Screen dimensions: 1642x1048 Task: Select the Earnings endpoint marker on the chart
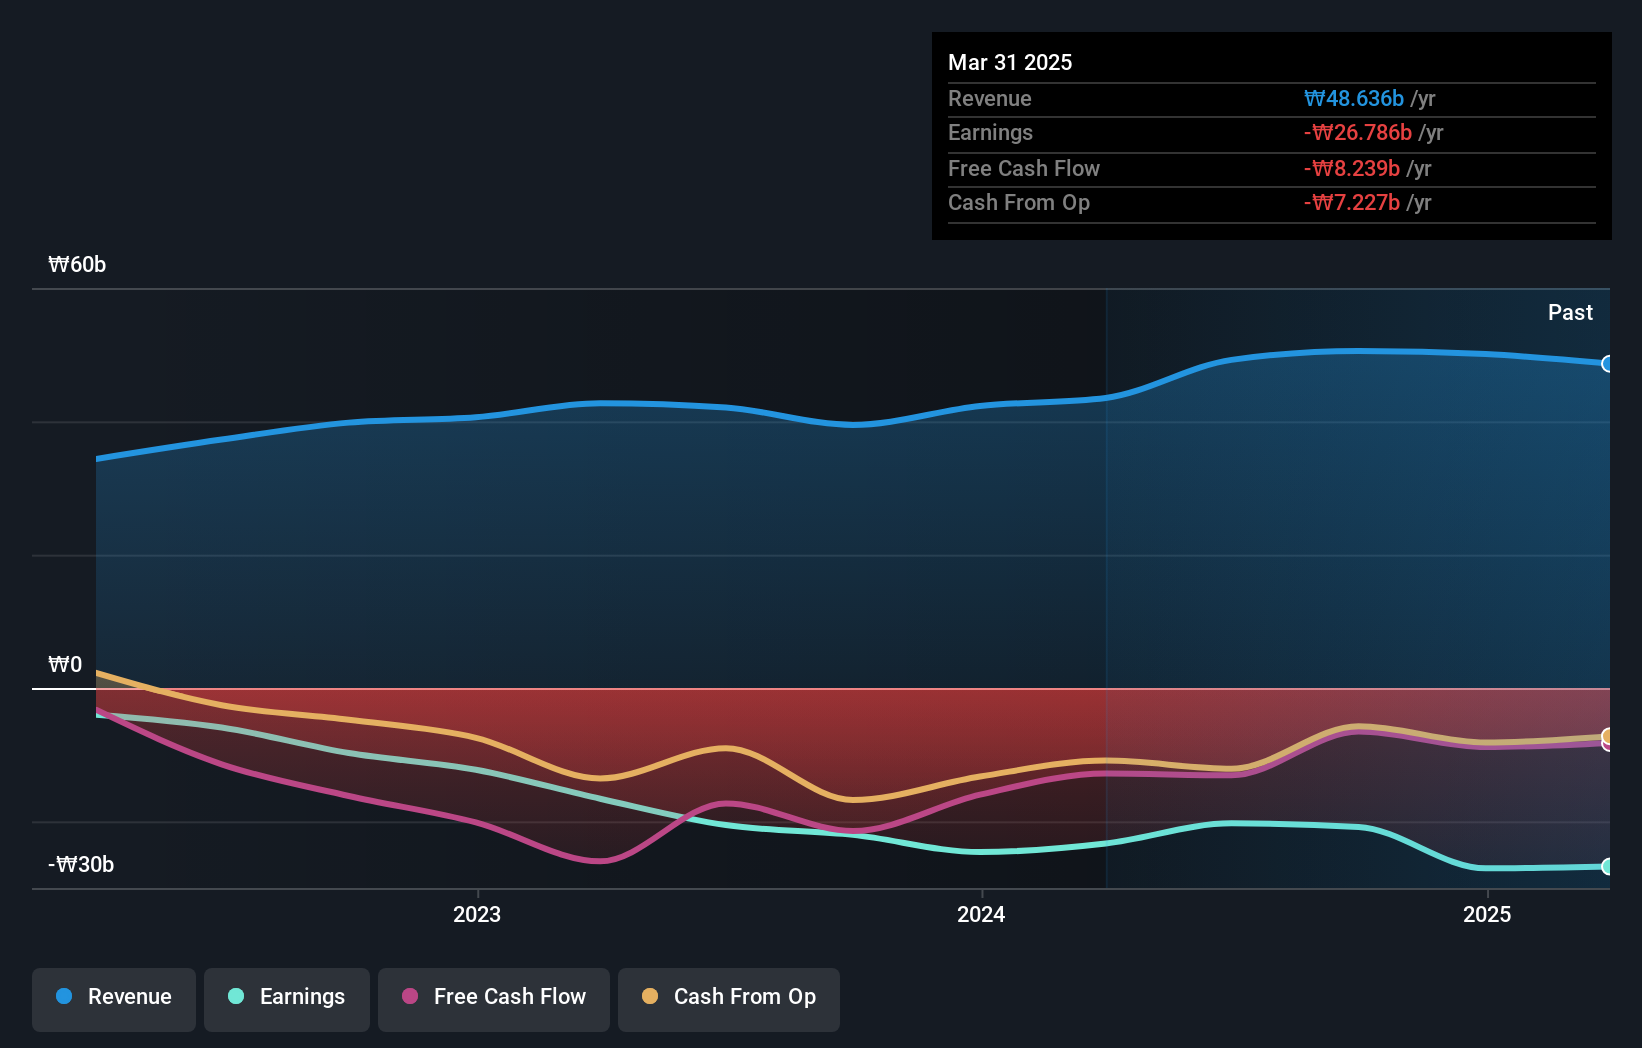[x=1607, y=866]
